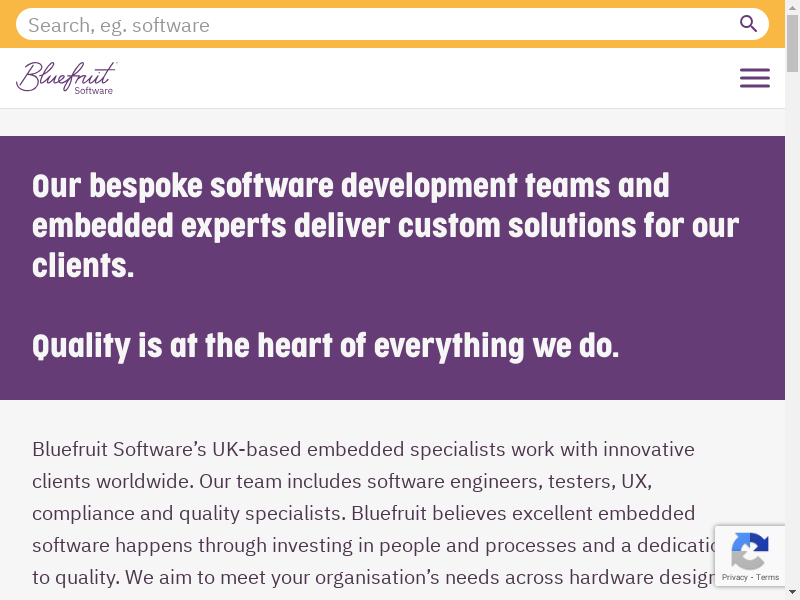Click the 'Quality is at the heart' heading line
Screen dimensions: 800x600
(326, 346)
